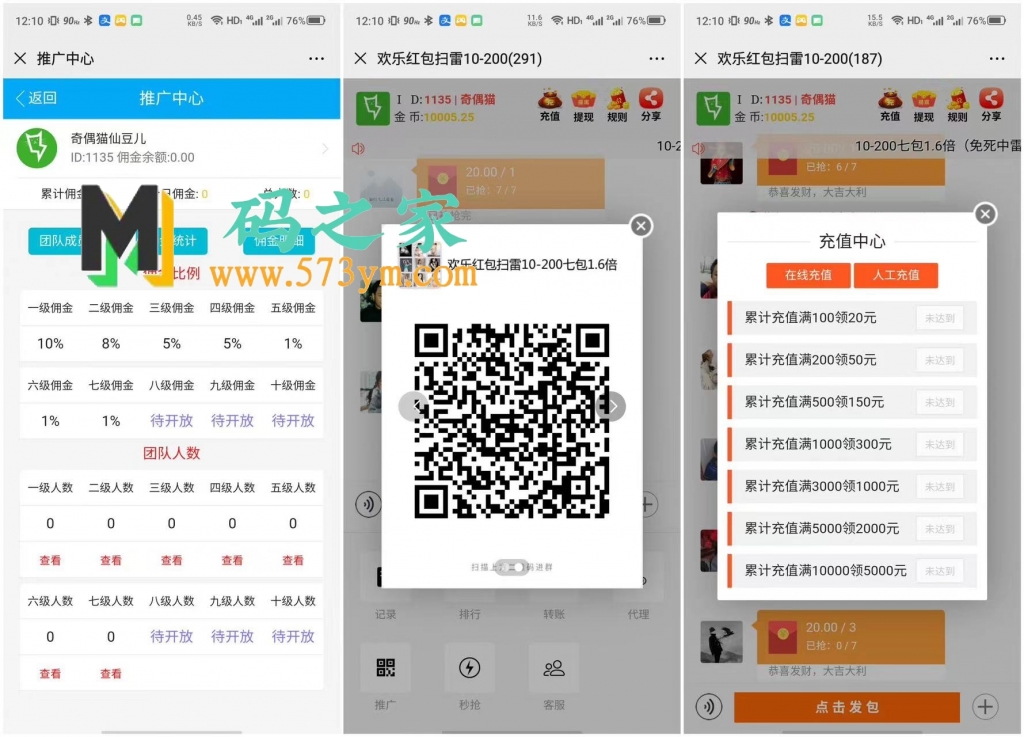Tap the speaker announcement icon in the middle screen
Viewport: 1024px width, 737px height.
(359, 149)
